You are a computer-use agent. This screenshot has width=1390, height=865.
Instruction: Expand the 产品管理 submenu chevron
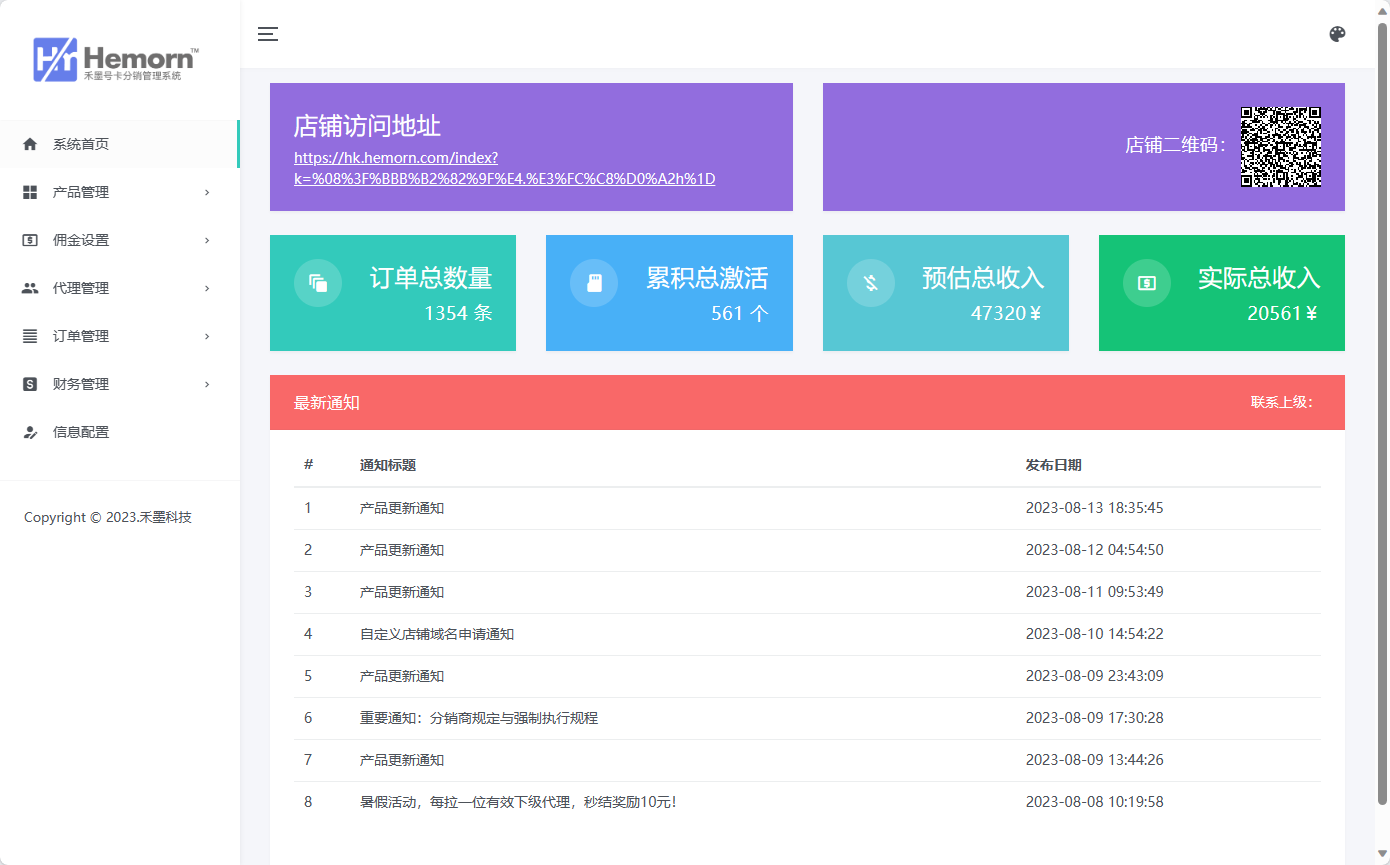tap(207, 192)
